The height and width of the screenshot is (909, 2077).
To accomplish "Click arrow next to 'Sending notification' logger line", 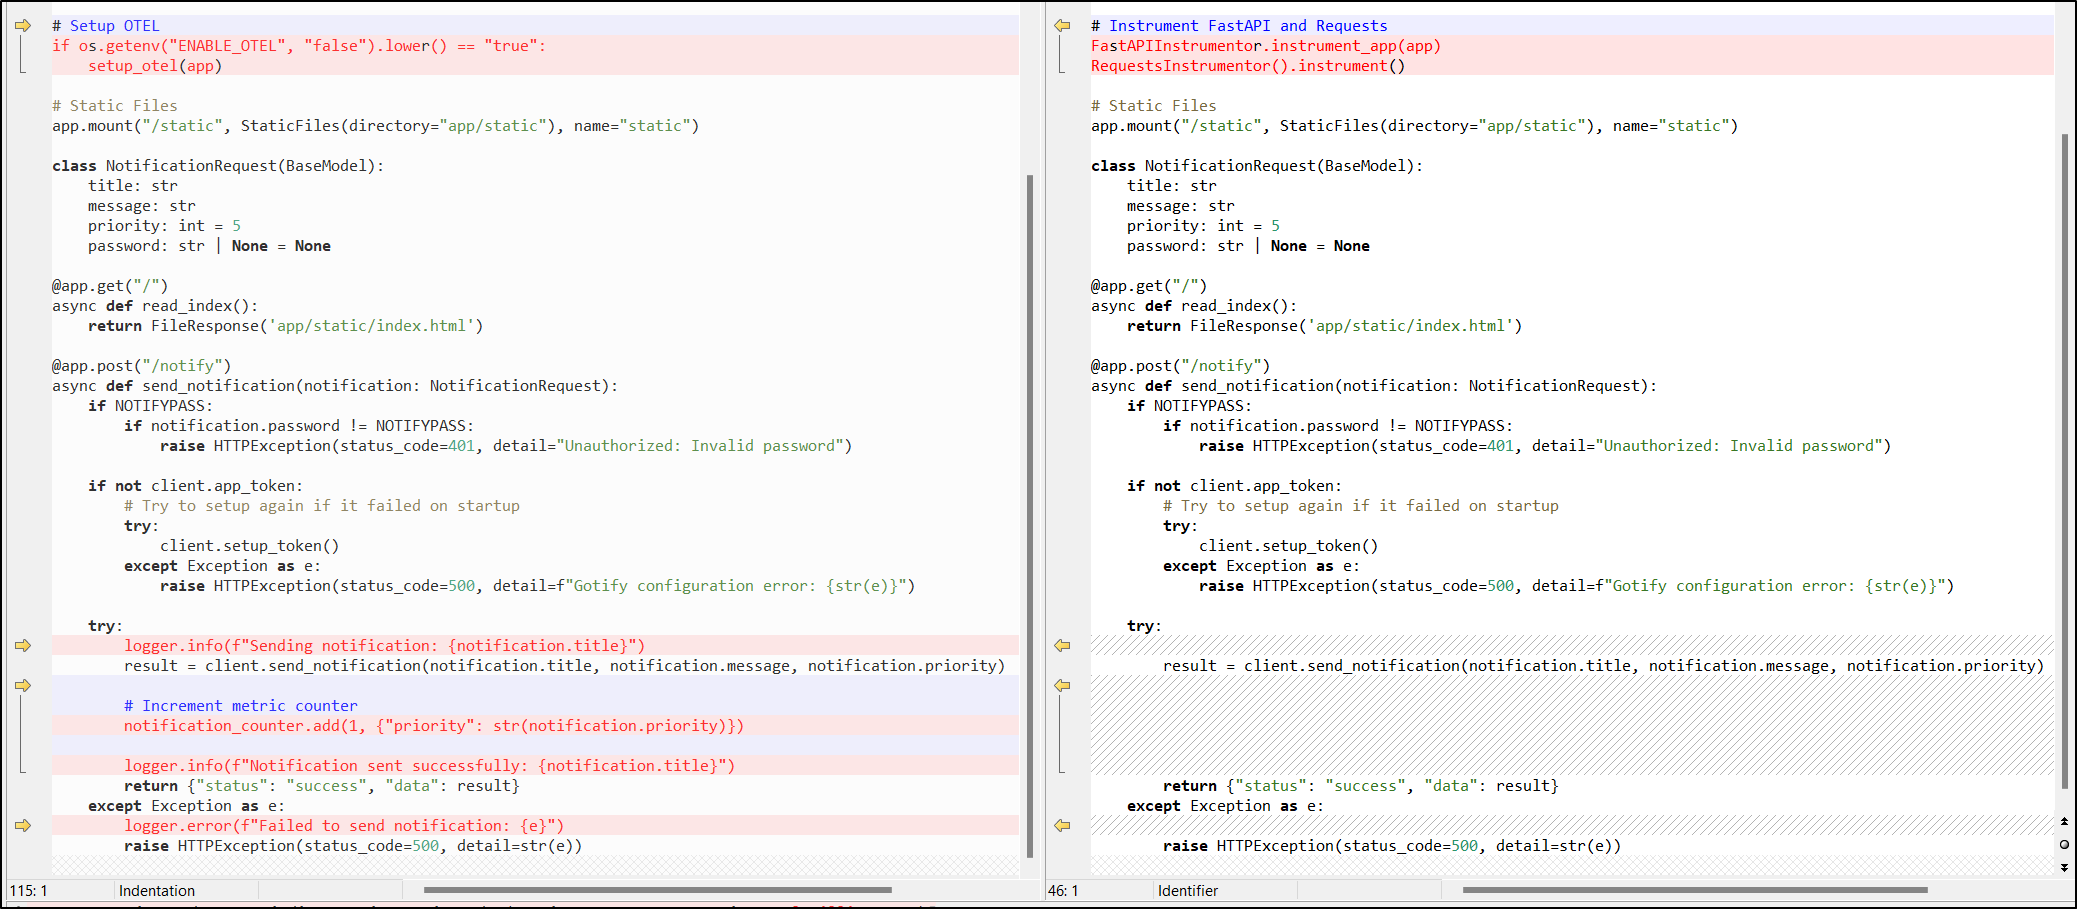I will (x=23, y=646).
